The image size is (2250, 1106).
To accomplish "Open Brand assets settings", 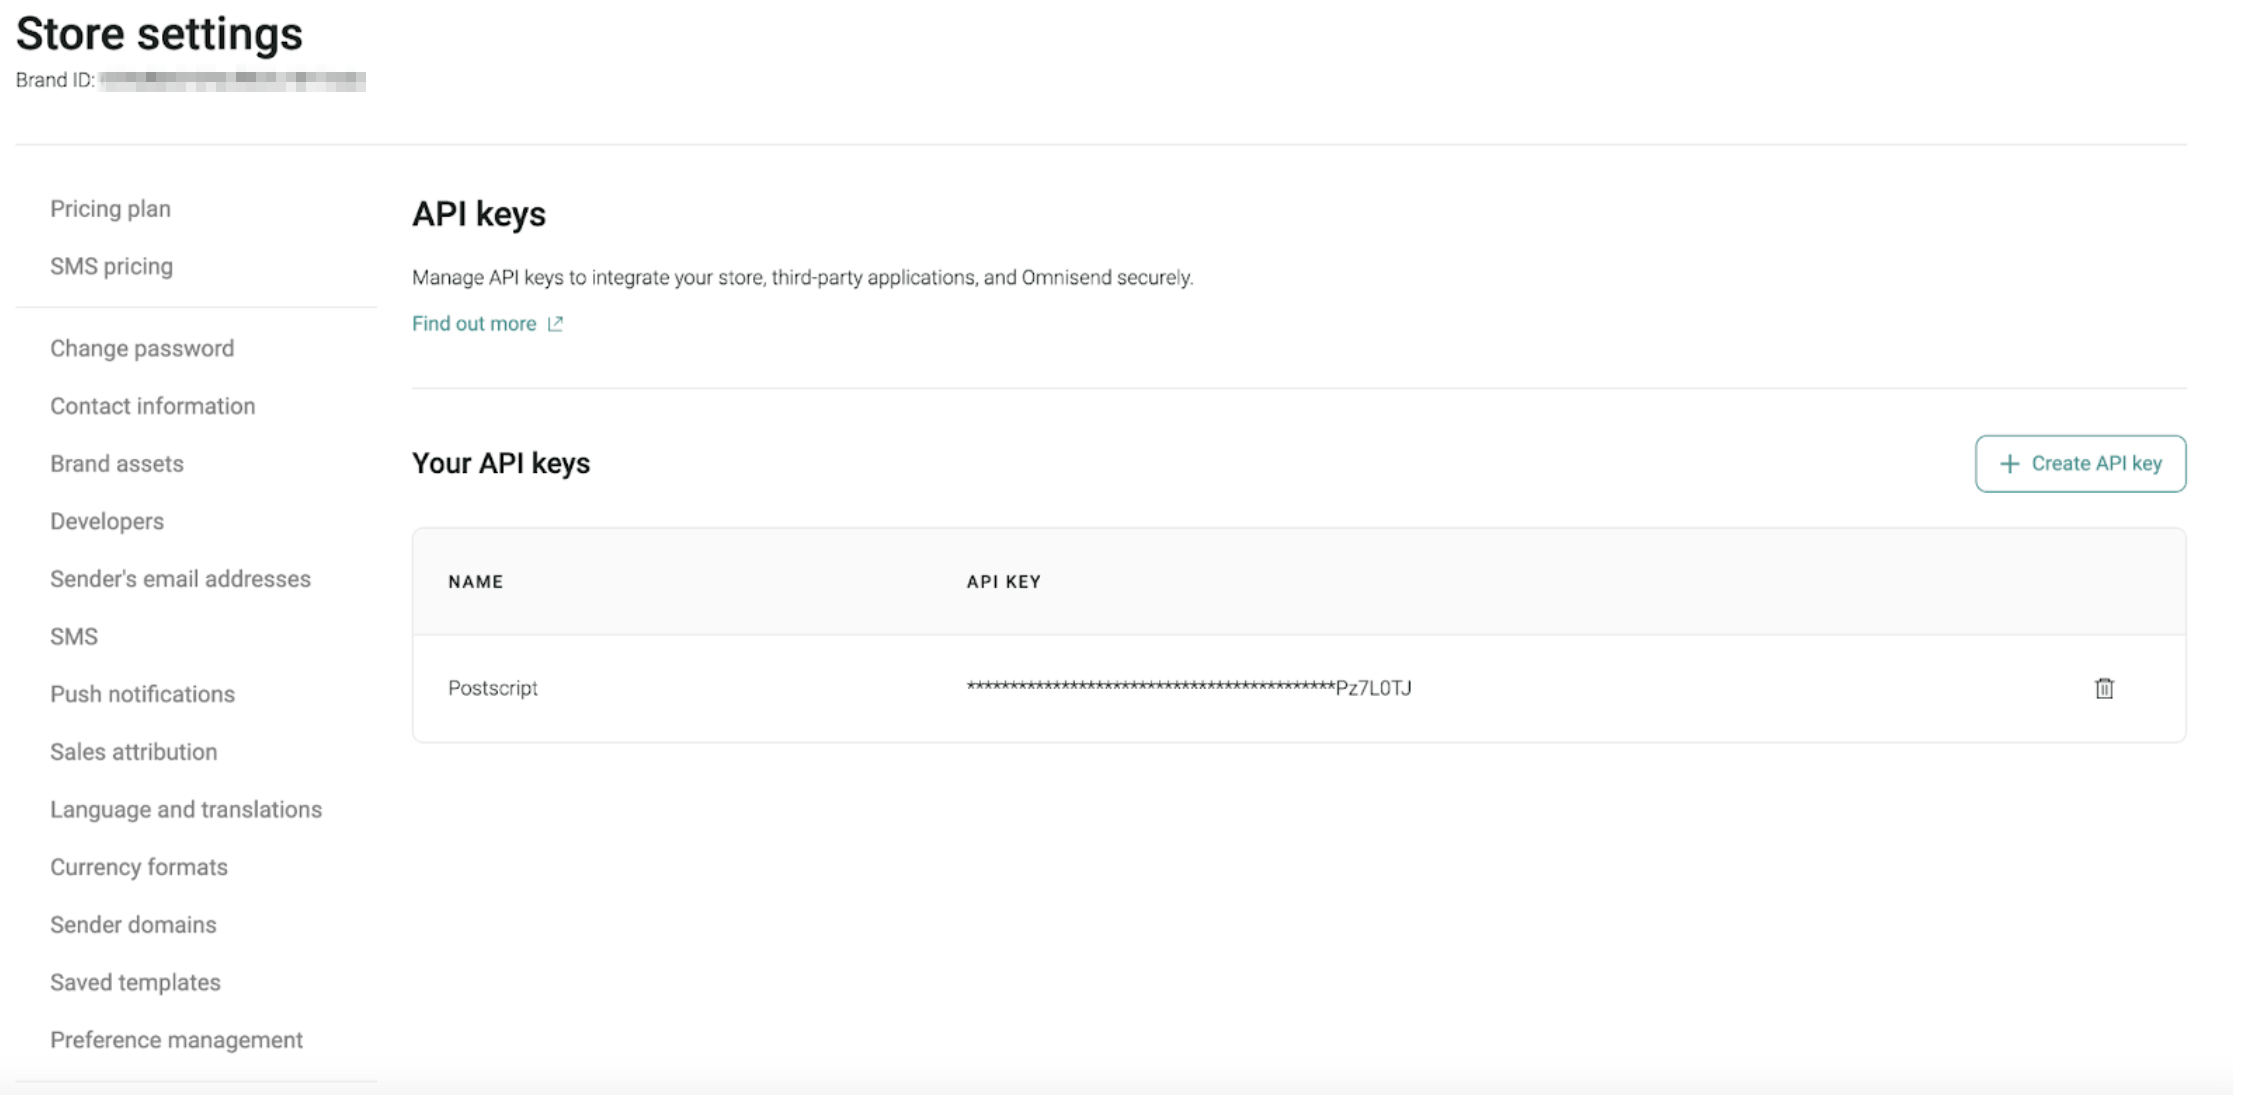I will pyautogui.click(x=117, y=464).
